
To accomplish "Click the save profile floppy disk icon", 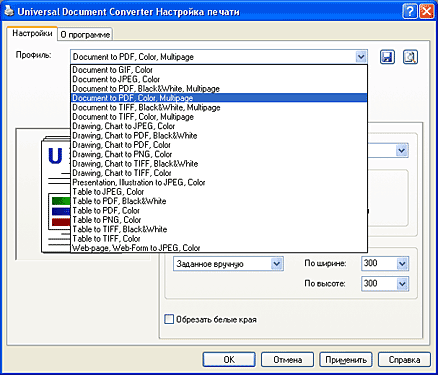I will click(x=387, y=57).
